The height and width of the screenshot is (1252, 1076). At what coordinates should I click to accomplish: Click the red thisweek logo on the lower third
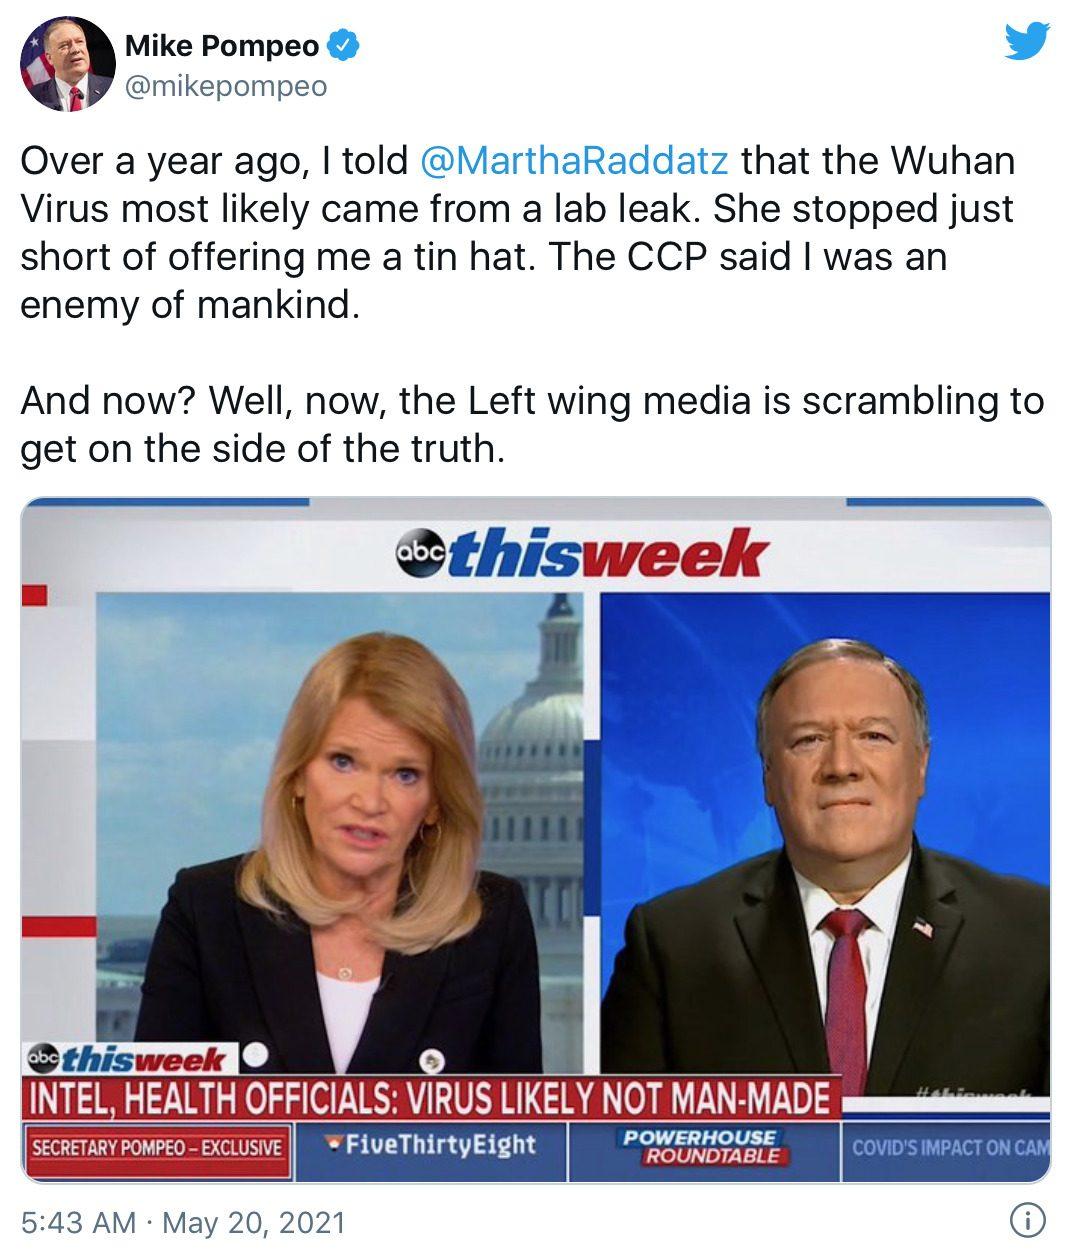[x=147, y=1058]
